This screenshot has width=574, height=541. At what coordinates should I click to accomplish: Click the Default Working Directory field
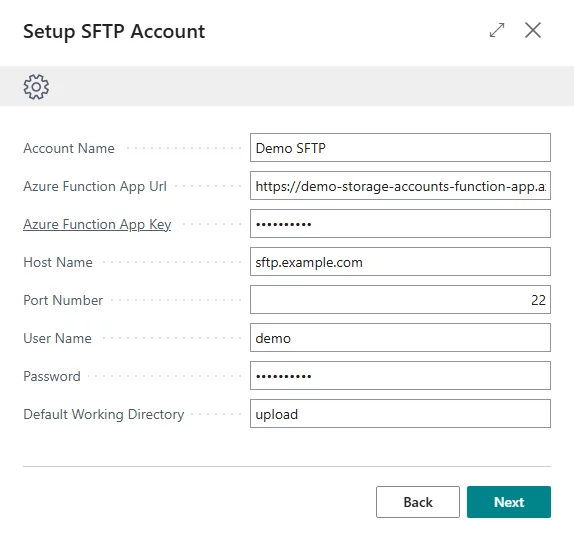(x=400, y=414)
